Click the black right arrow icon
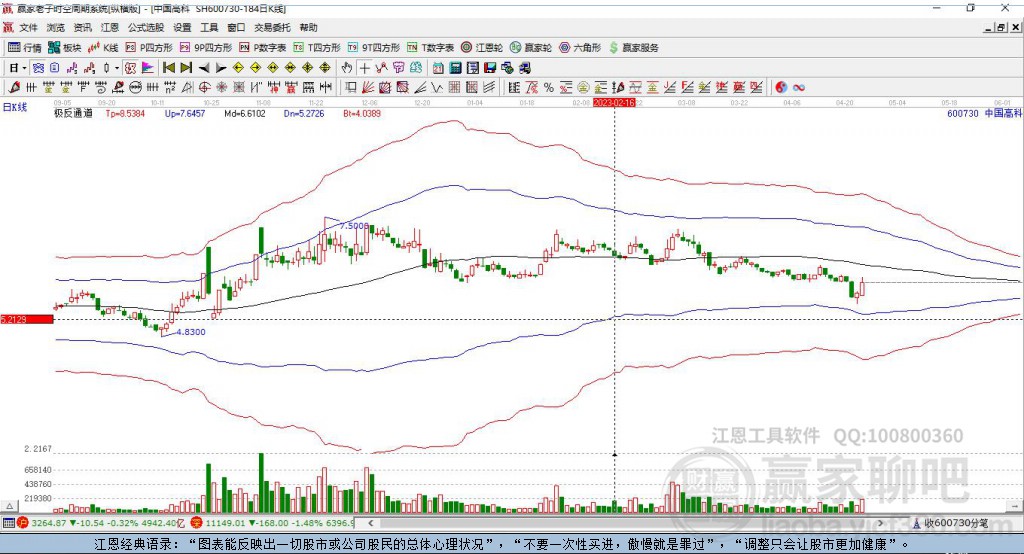This screenshot has height=554, width=1024. click(221, 68)
